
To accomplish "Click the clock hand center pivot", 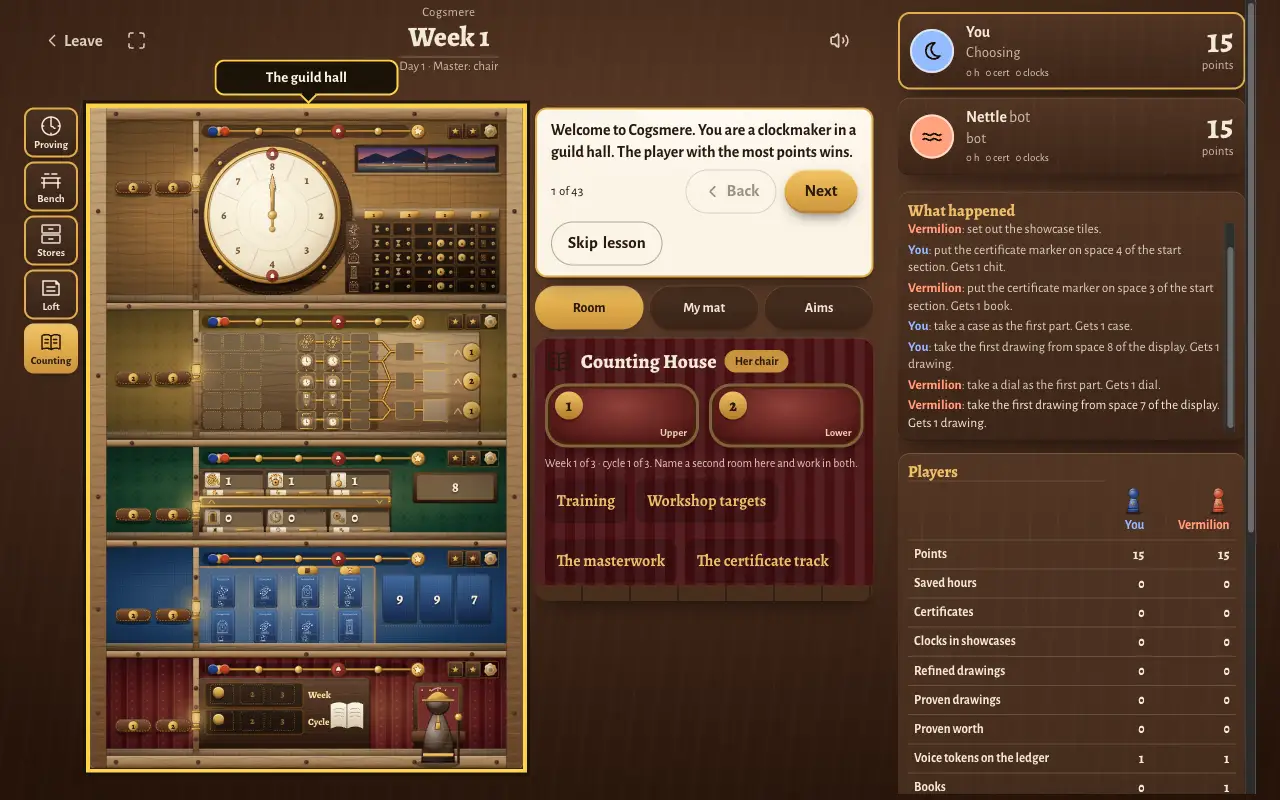I will click(x=271, y=214).
